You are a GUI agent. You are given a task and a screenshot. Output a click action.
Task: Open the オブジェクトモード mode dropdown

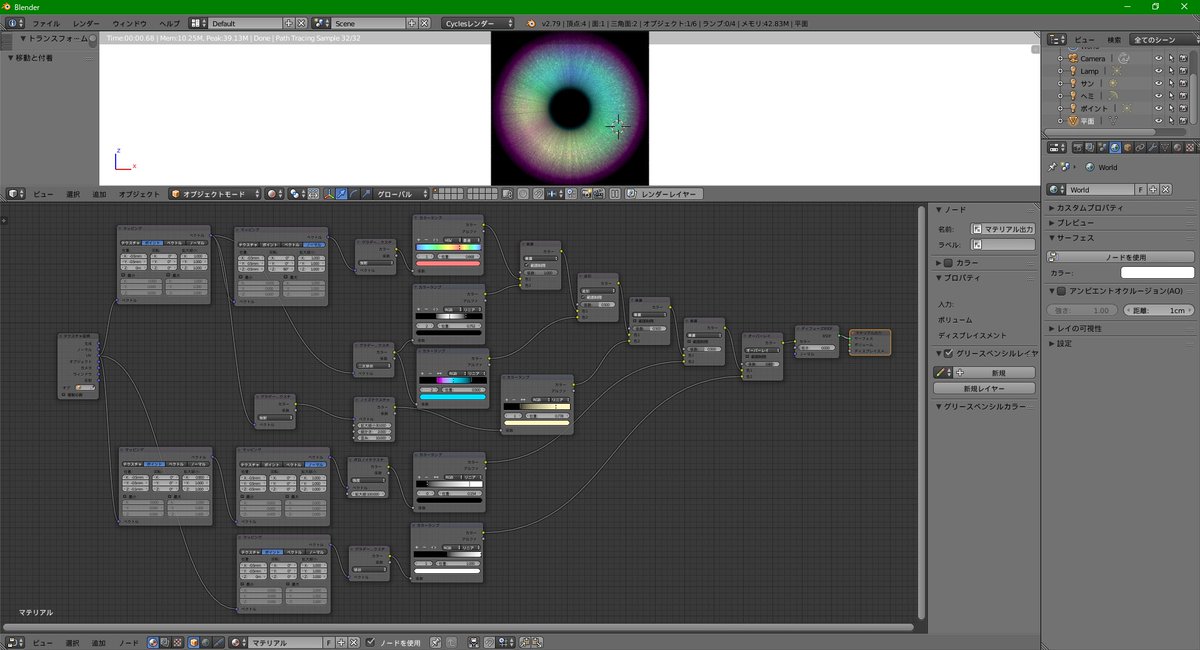[x=215, y=194]
